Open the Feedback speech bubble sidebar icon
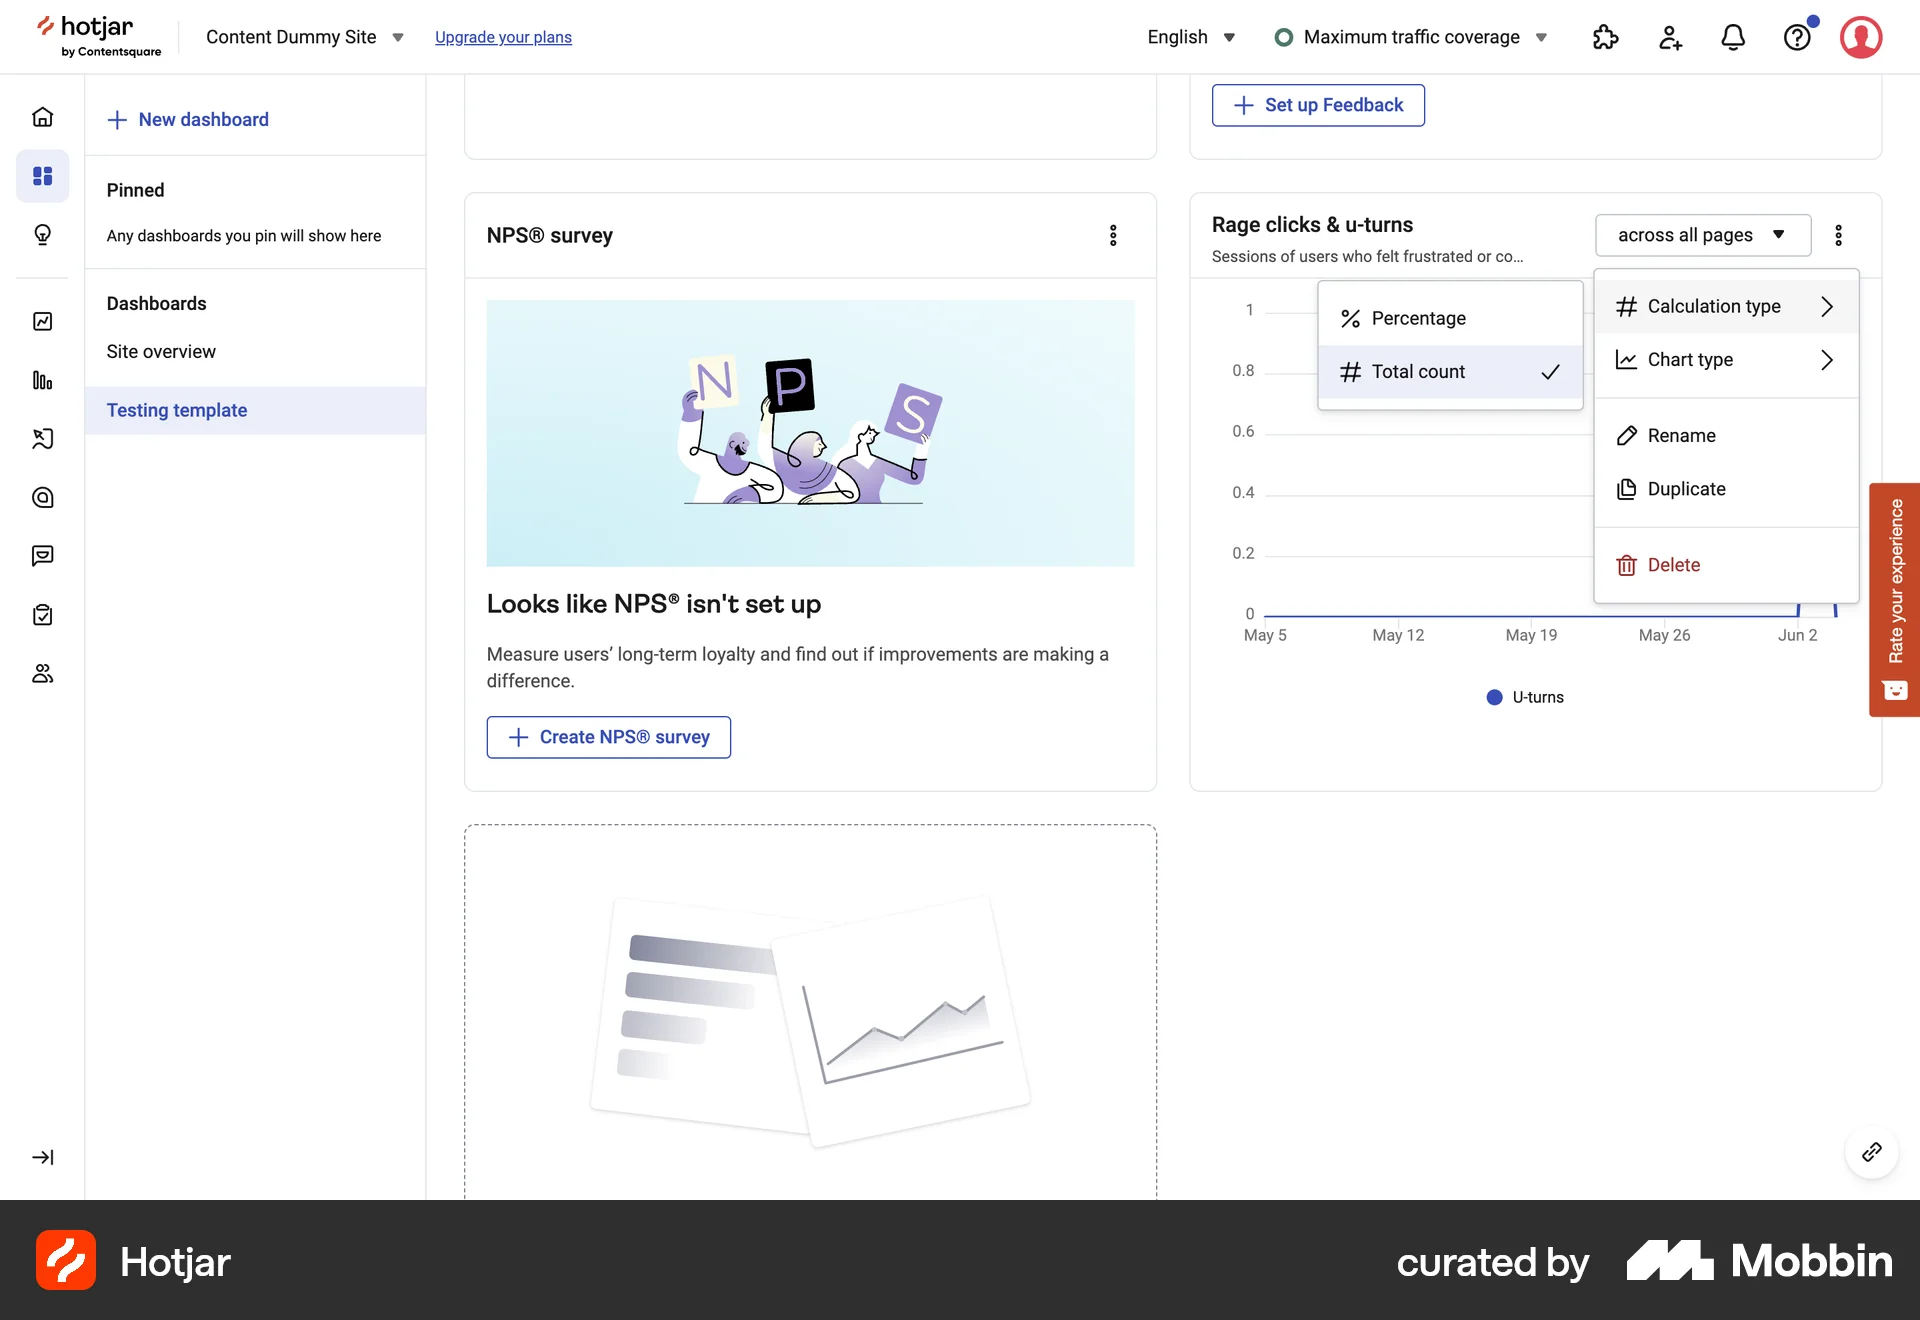 42,556
